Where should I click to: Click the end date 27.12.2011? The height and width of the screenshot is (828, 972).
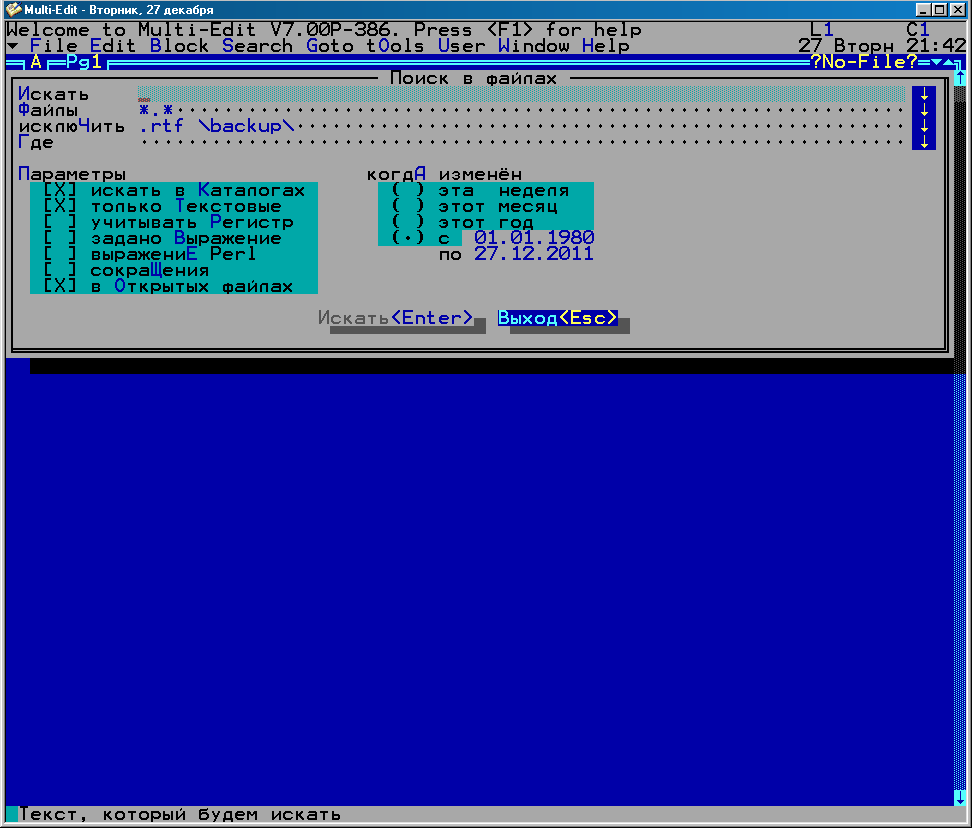(534, 254)
